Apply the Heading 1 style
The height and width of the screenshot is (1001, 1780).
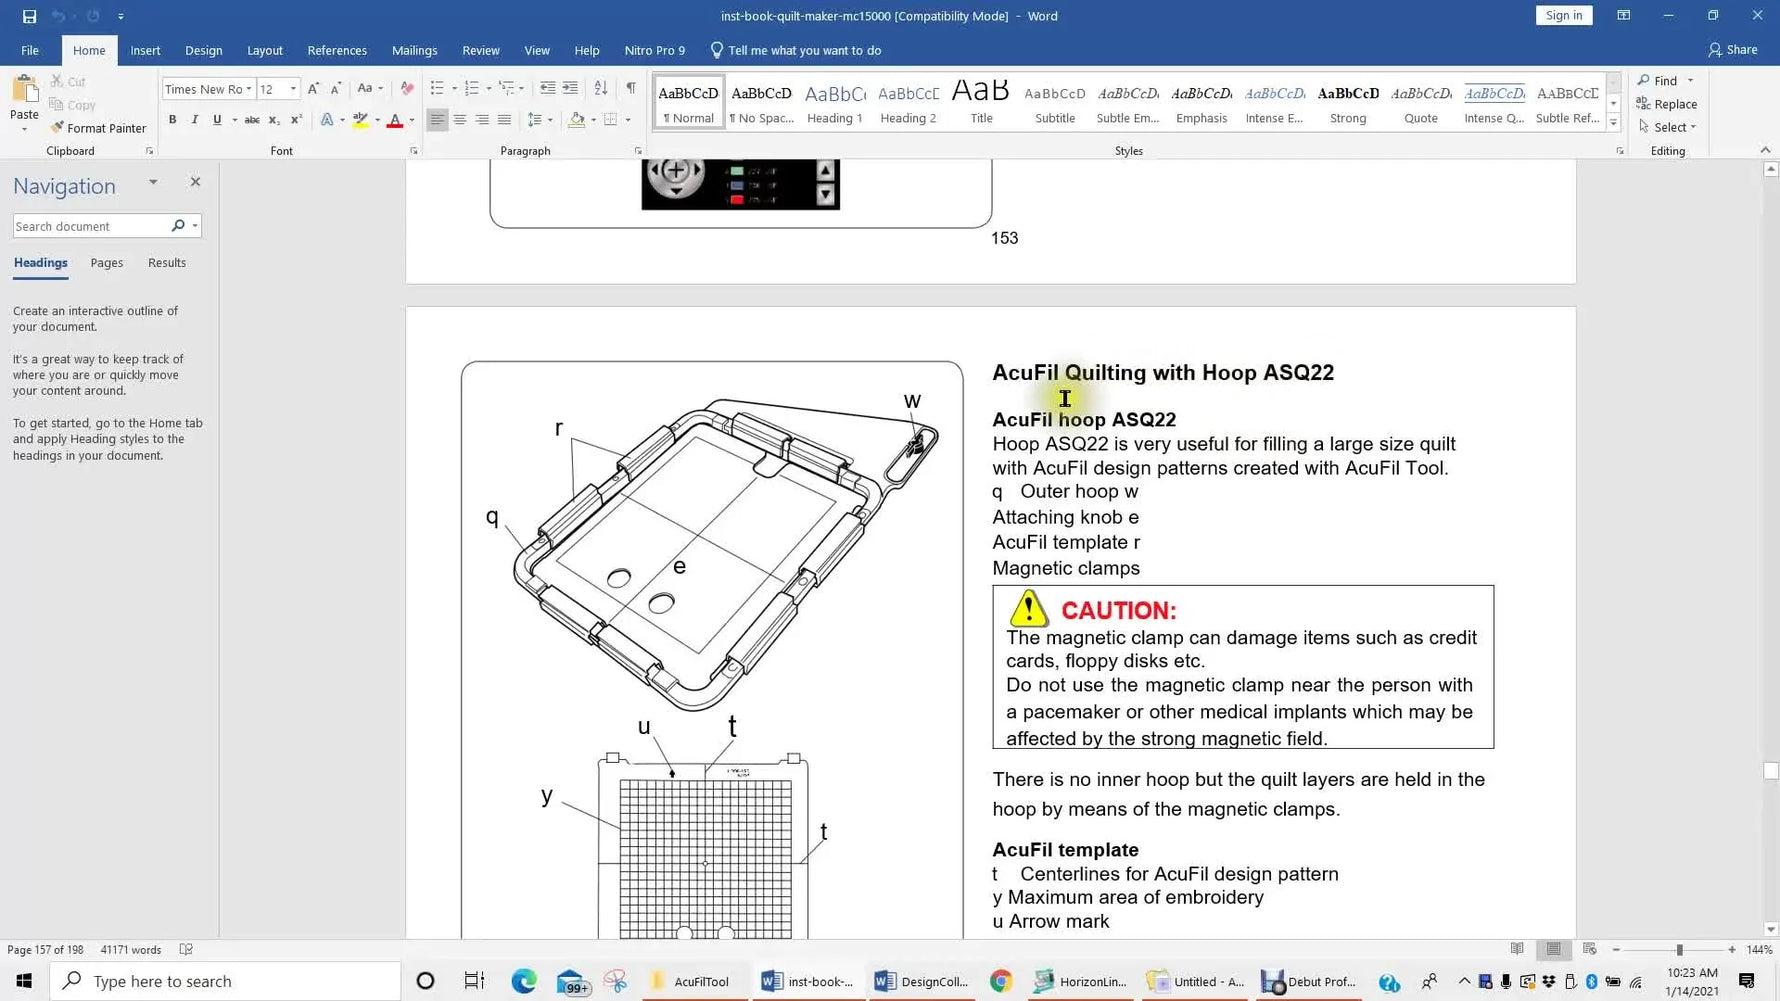pyautogui.click(x=835, y=103)
